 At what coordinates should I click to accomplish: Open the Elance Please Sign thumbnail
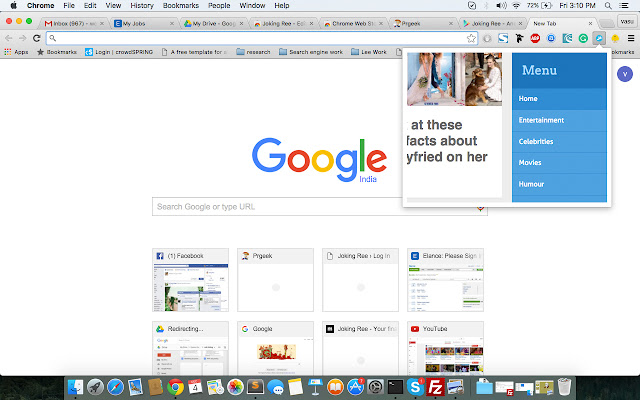coord(445,280)
